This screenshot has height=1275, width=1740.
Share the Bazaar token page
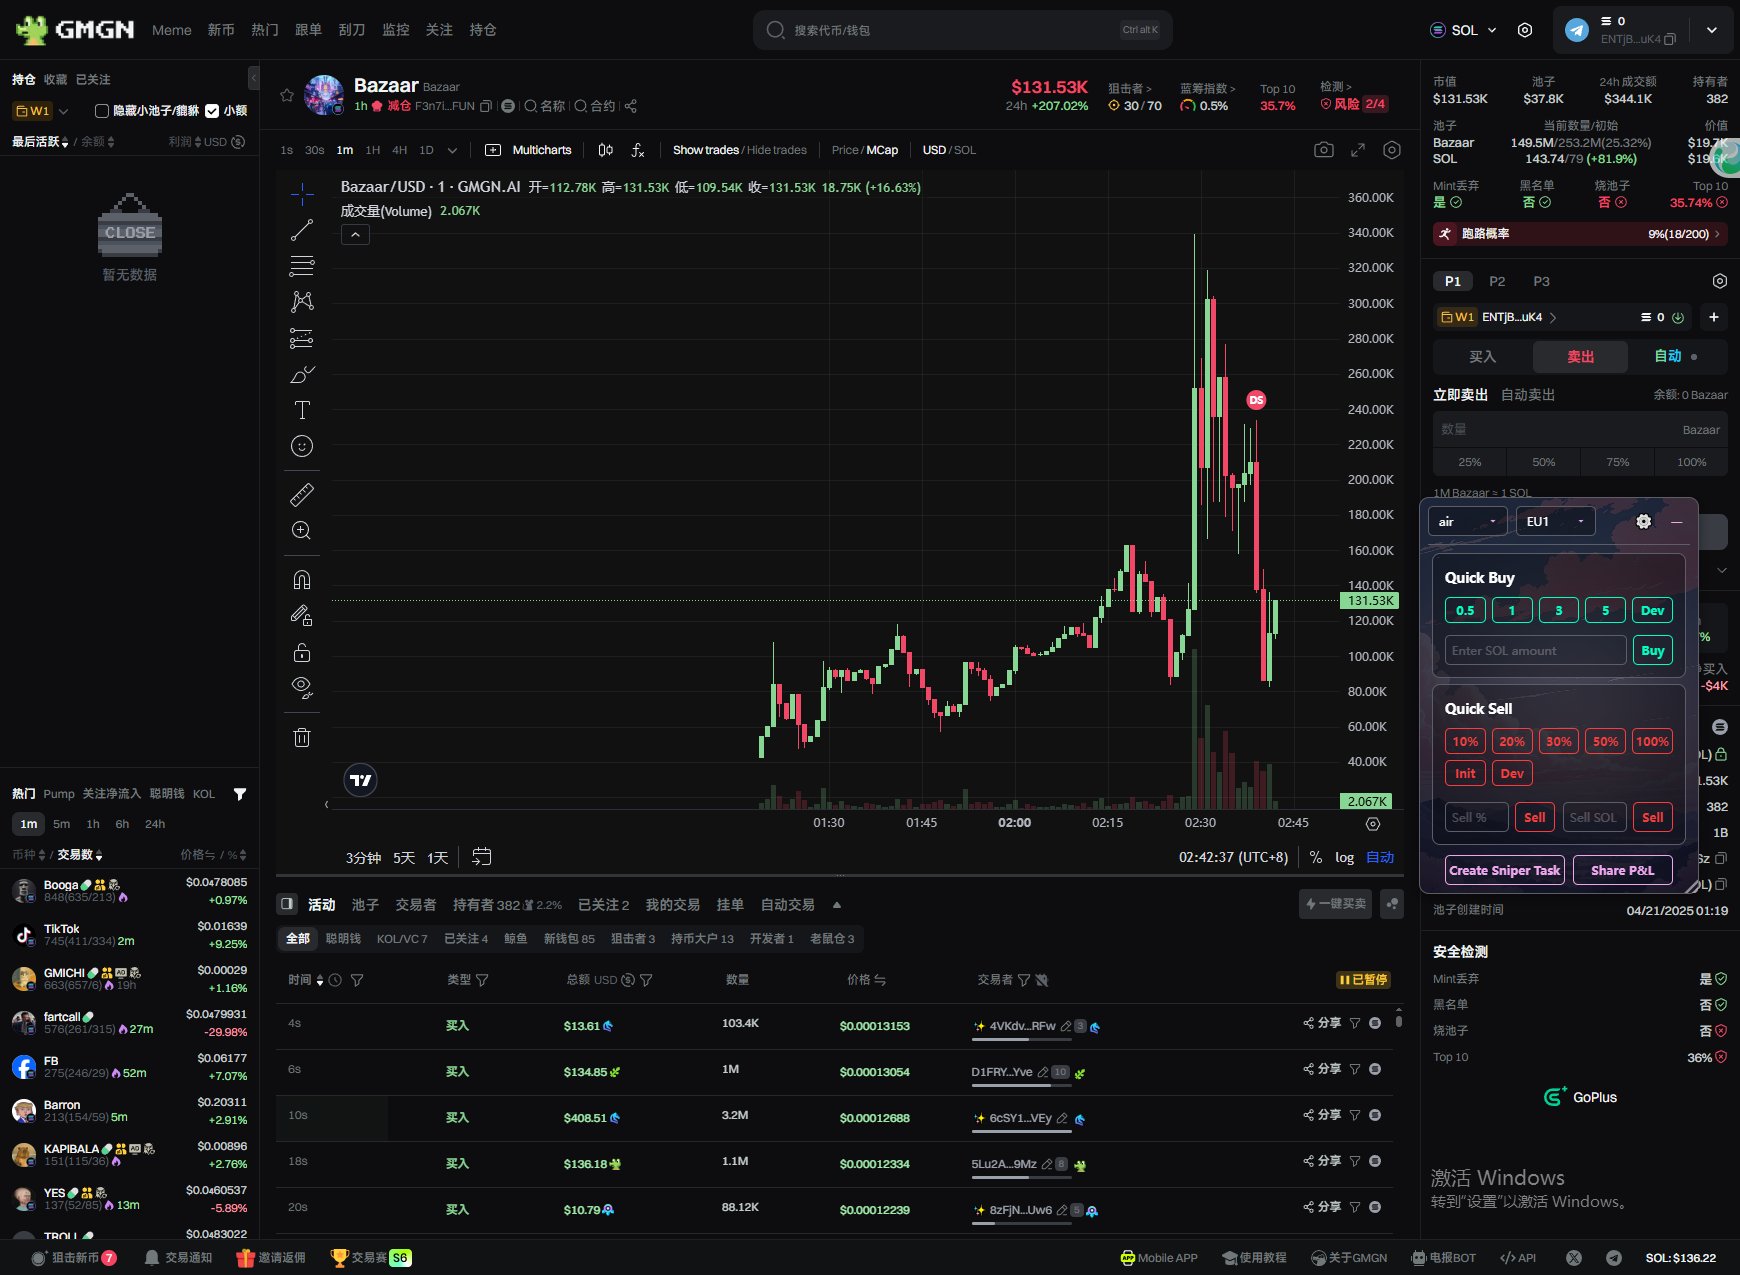click(x=631, y=106)
